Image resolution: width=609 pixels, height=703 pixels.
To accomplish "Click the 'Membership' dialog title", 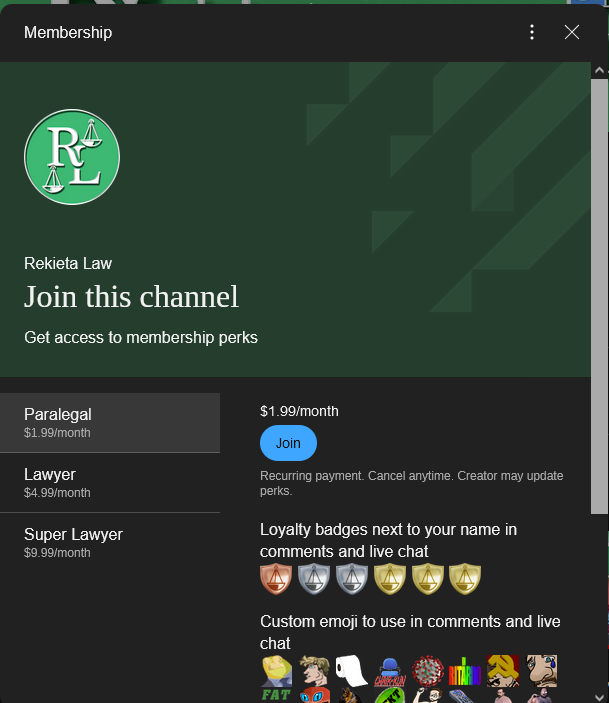I will click(x=68, y=32).
